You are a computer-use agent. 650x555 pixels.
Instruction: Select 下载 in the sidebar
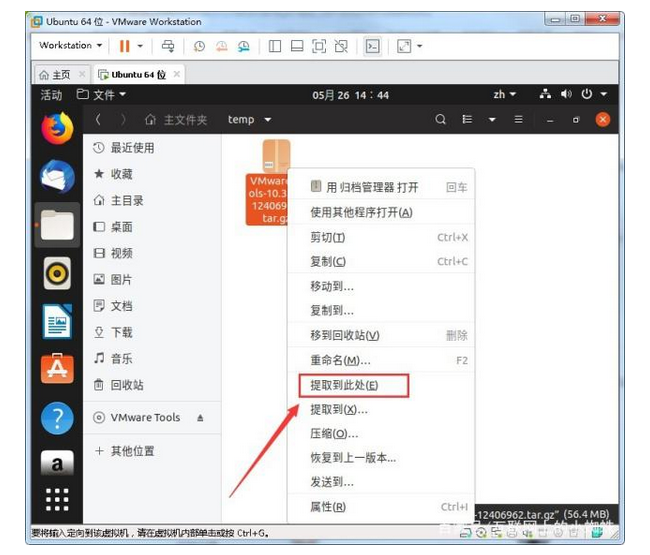click(152, 332)
